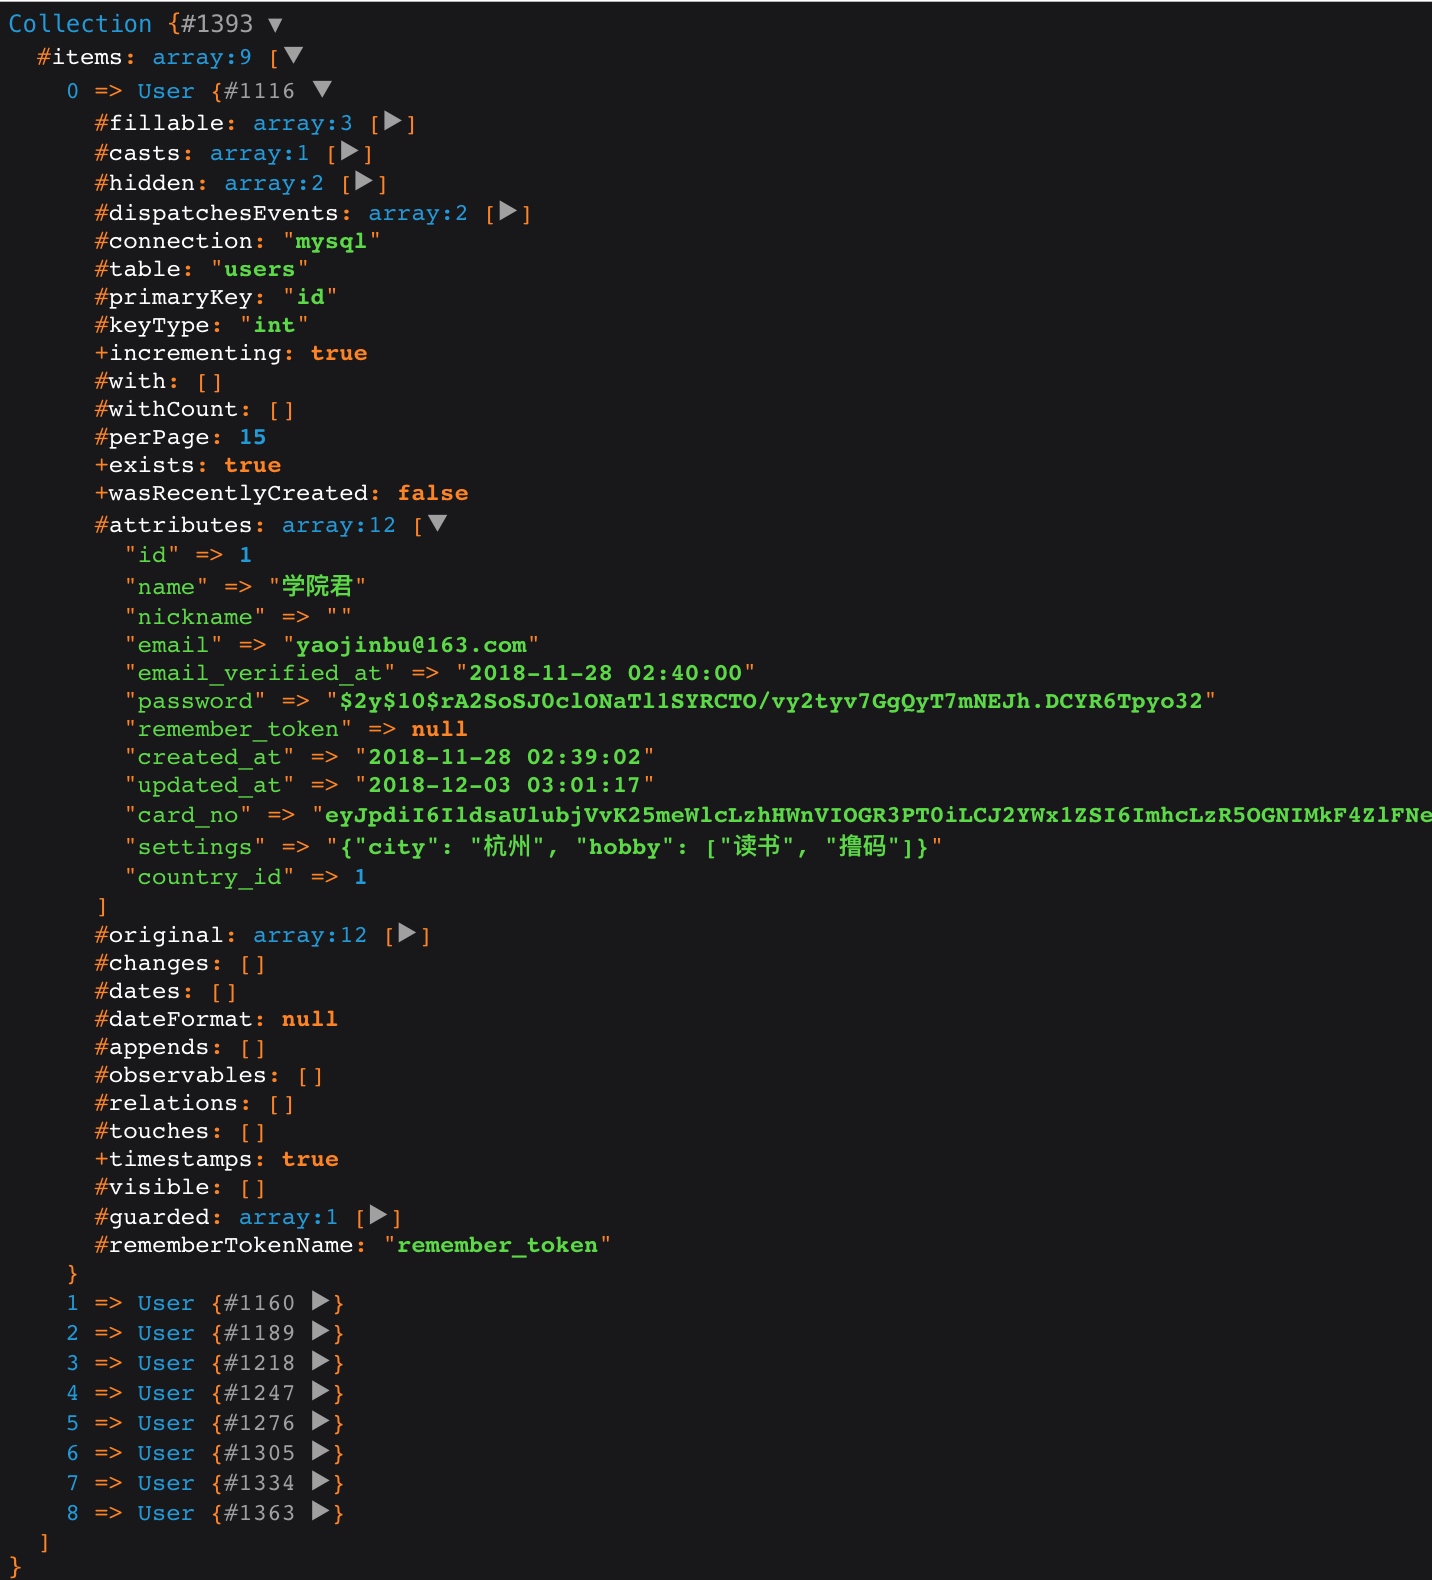The image size is (1432, 1580).
Task: Collapse the Collection {#1393 dump
Action: 275,24
